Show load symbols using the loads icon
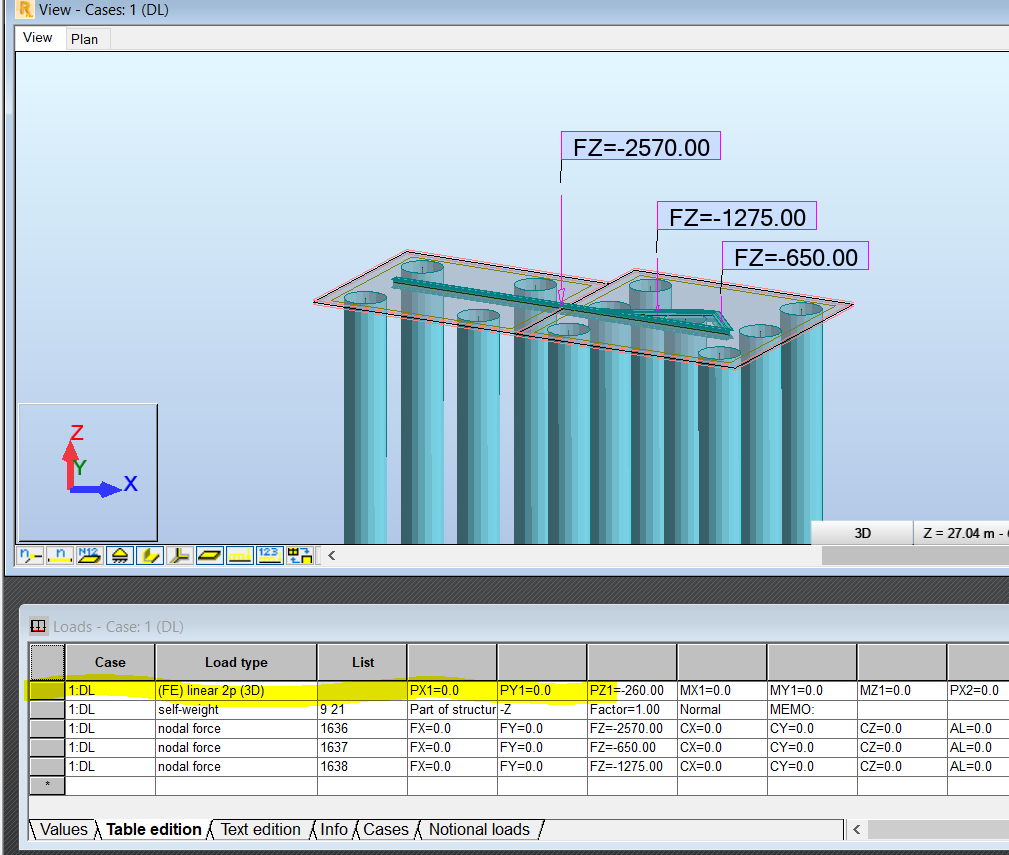The width and height of the screenshot is (1009, 855). click(x=240, y=555)
